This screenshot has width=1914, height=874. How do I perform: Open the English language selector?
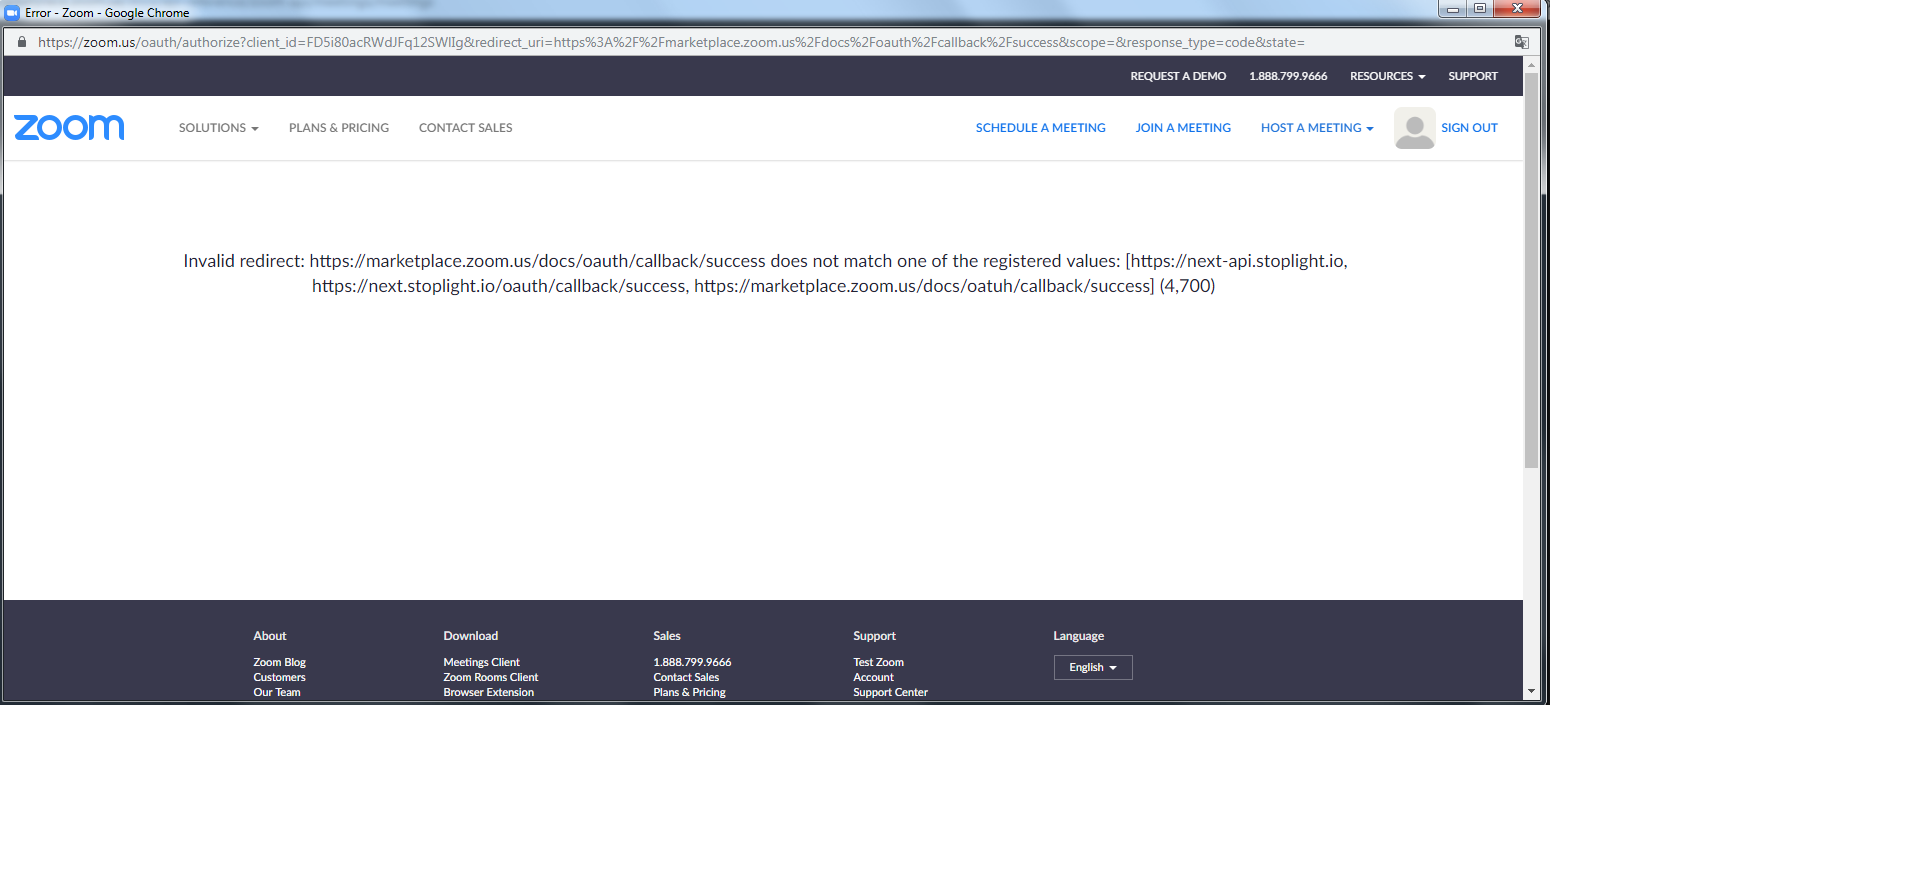click(x=1093, y=667)
